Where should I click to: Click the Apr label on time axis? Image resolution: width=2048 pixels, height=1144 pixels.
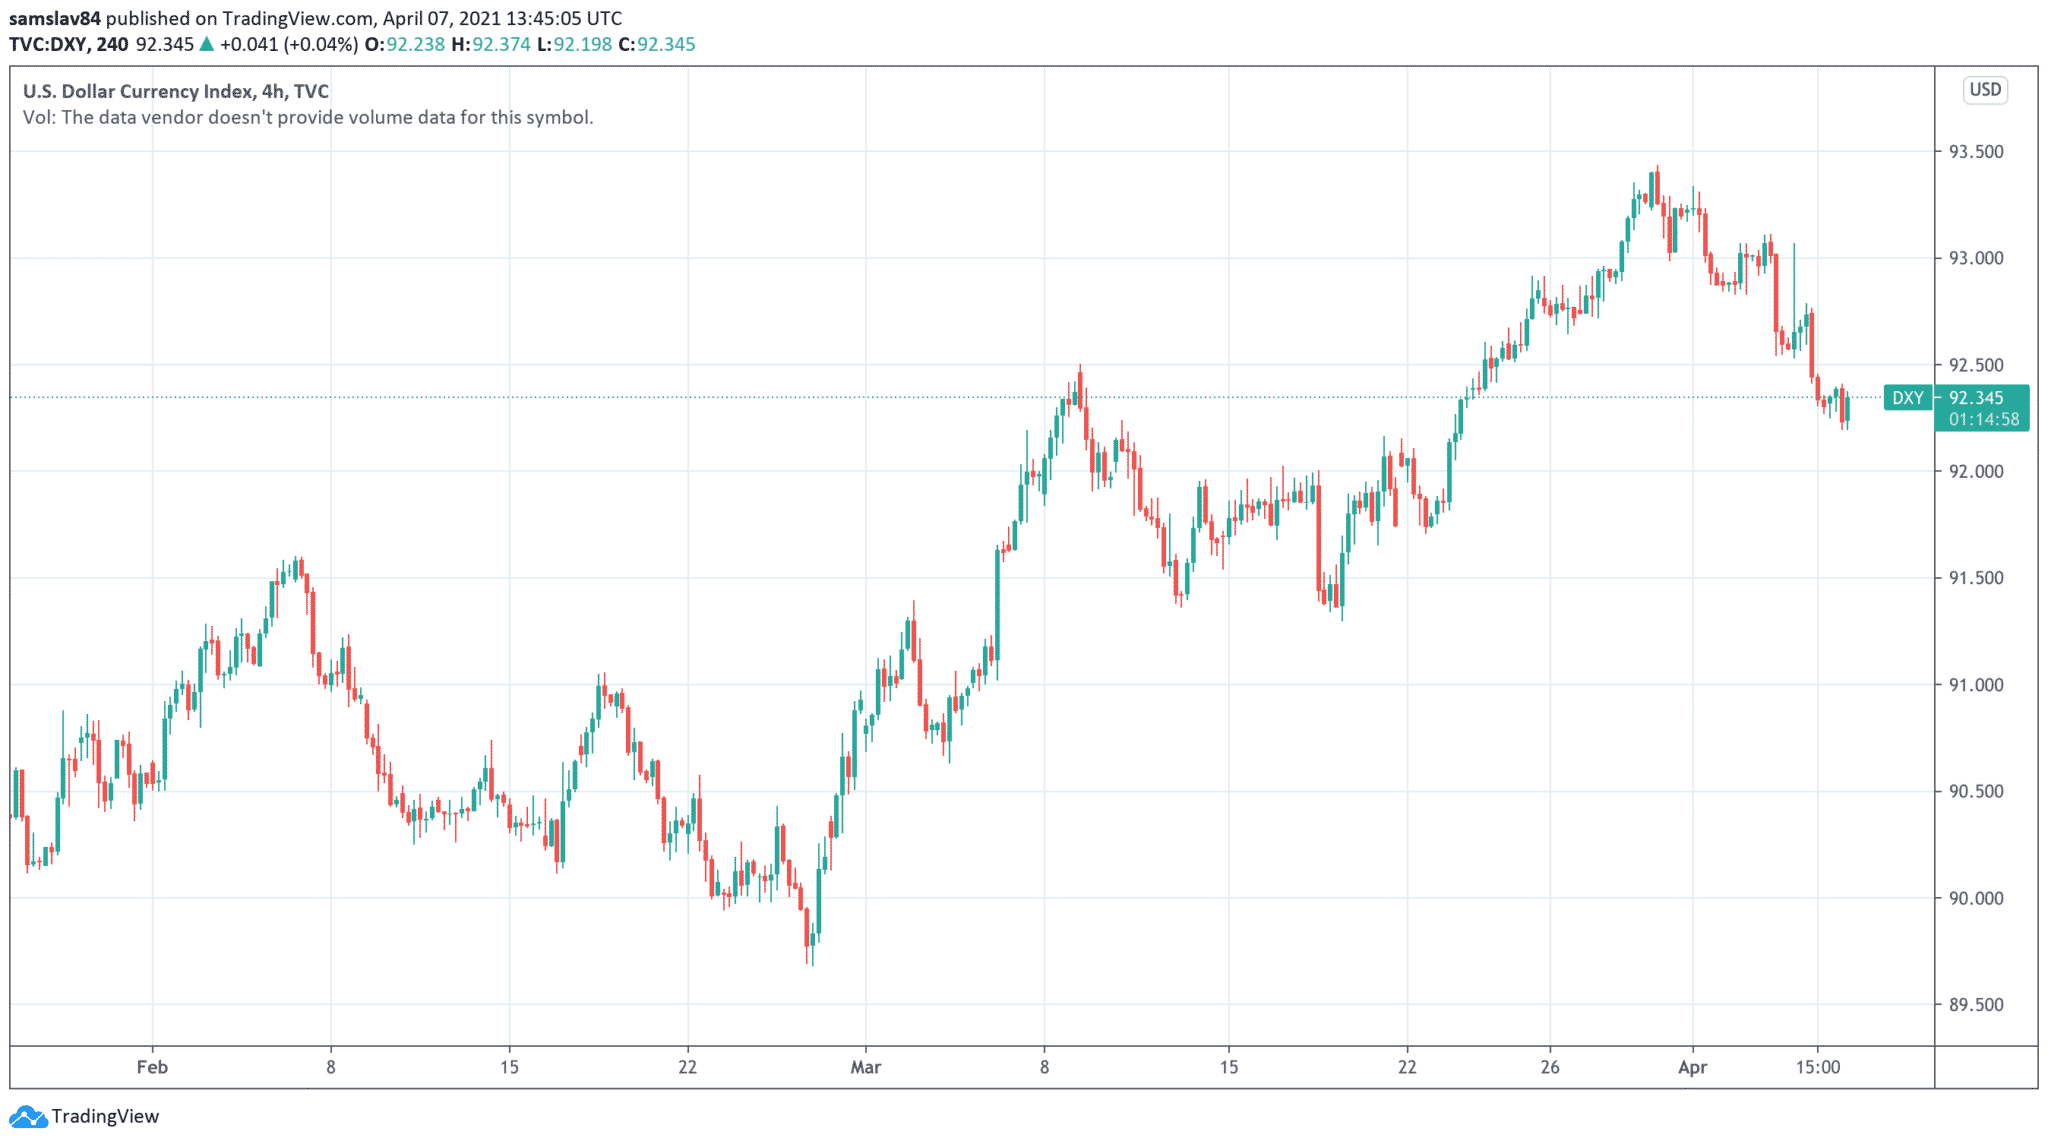tap(1692, 1067)
